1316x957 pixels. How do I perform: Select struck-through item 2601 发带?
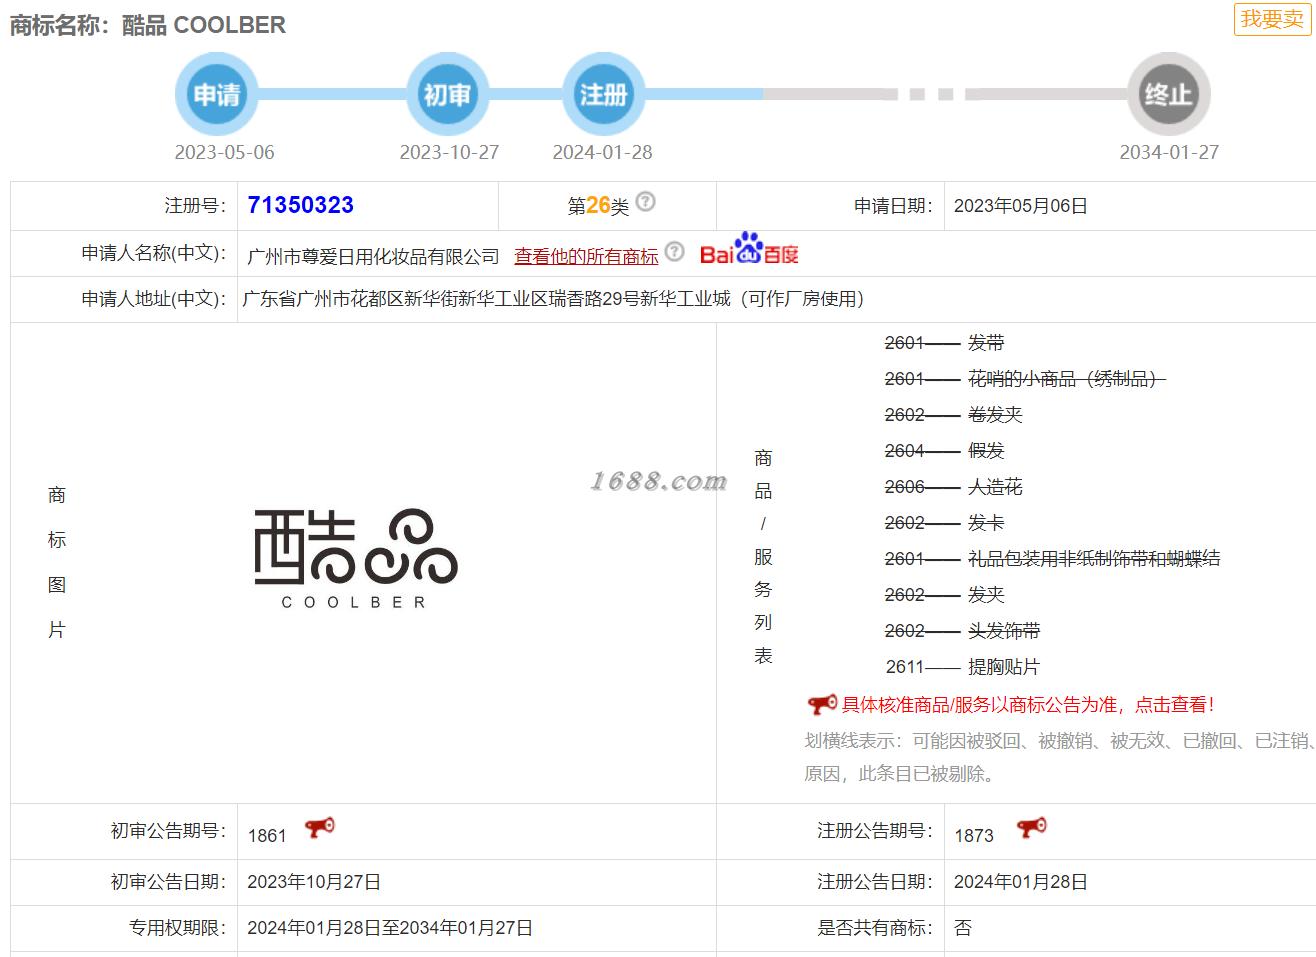tap(945, 343)
